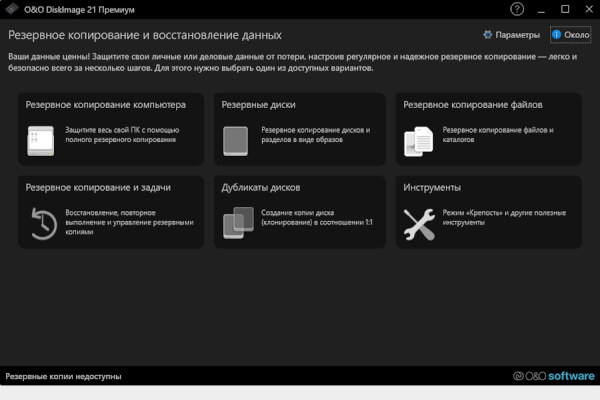600x400 pixels.
Task: Click the wrench and screwdriver tools icon
Action: point(419,224)
